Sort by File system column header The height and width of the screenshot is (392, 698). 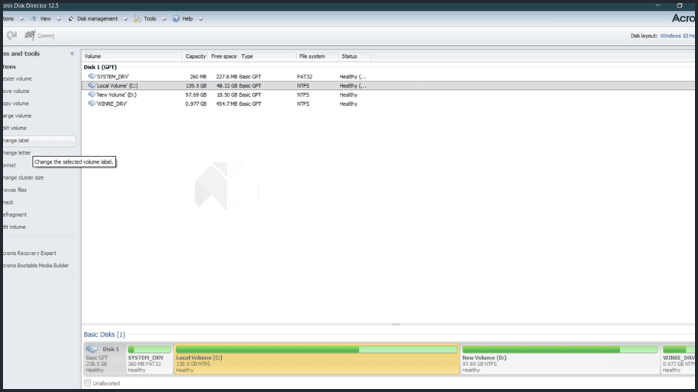(318, 56)
